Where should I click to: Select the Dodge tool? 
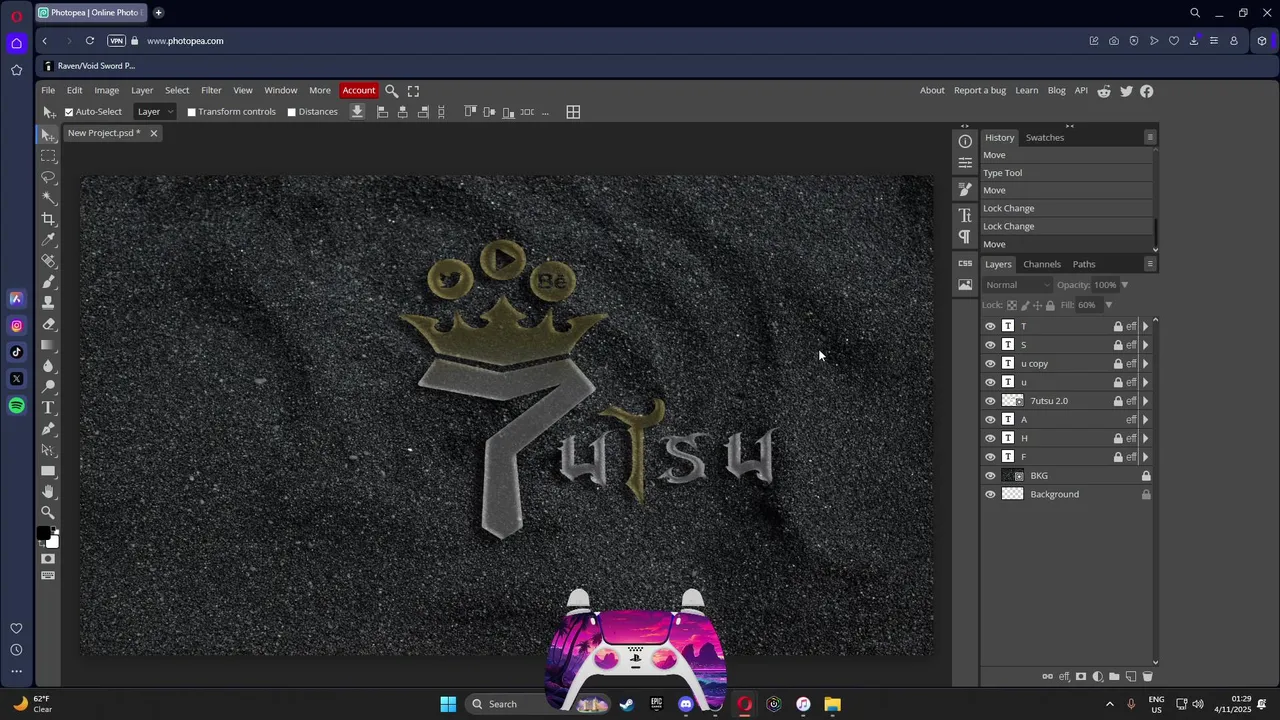point(48,387)
